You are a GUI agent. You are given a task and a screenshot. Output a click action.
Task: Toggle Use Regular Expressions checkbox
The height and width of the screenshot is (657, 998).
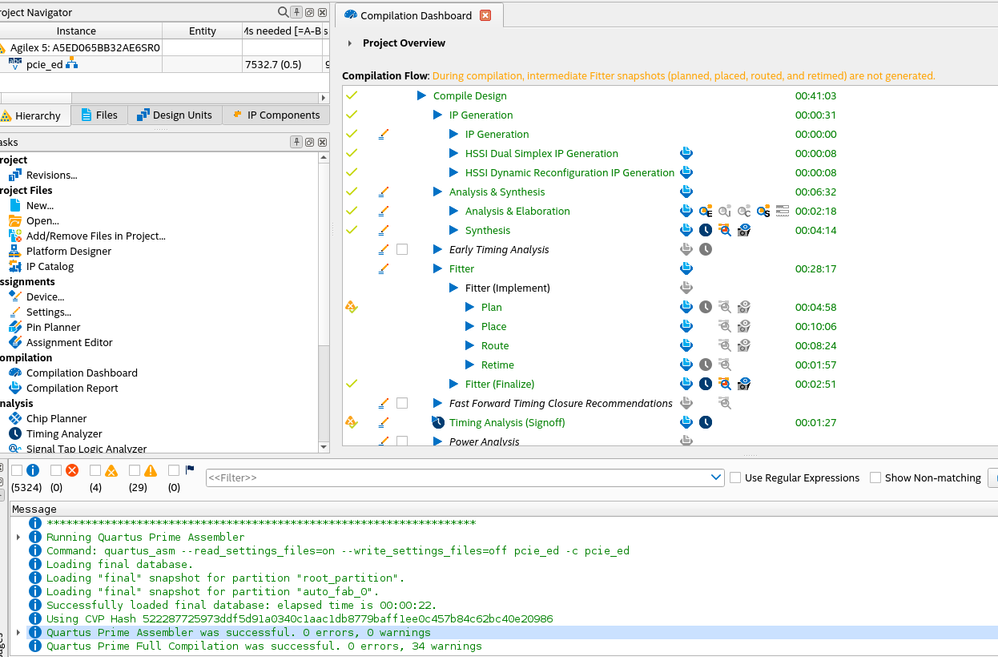pos(736,478)
